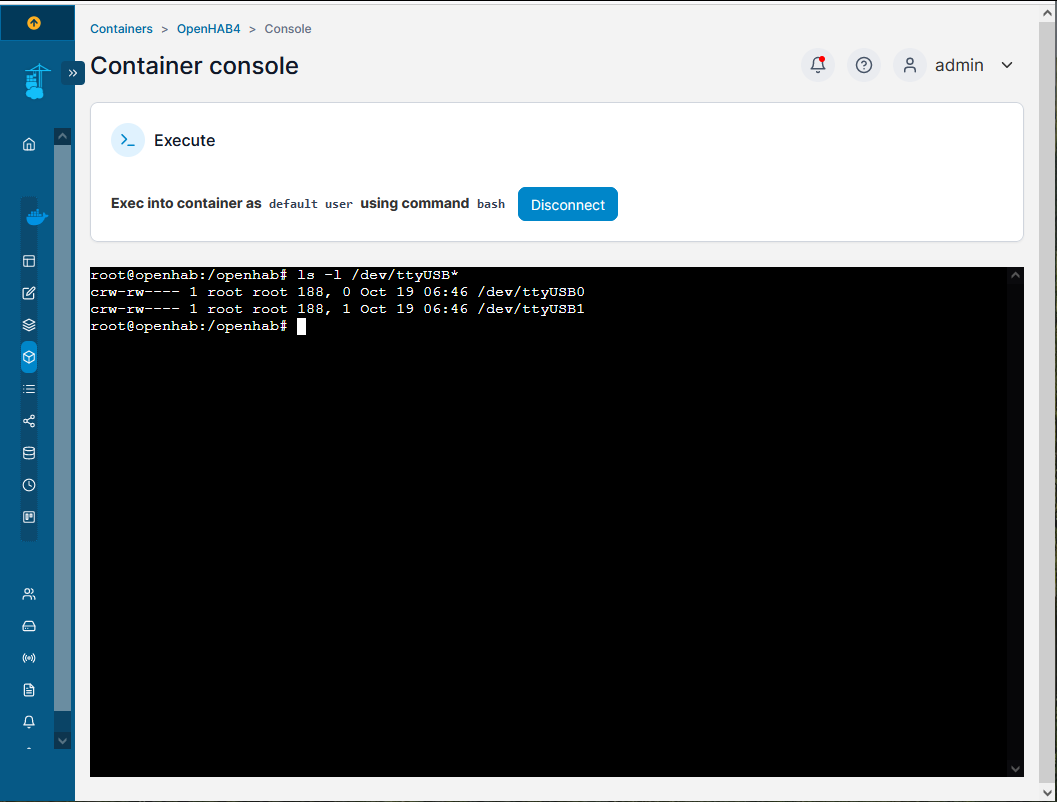Click the 'Console' breadcrumb text
Screen dimensions: 1057x802
pyautogui.click(x=288, y=29)
